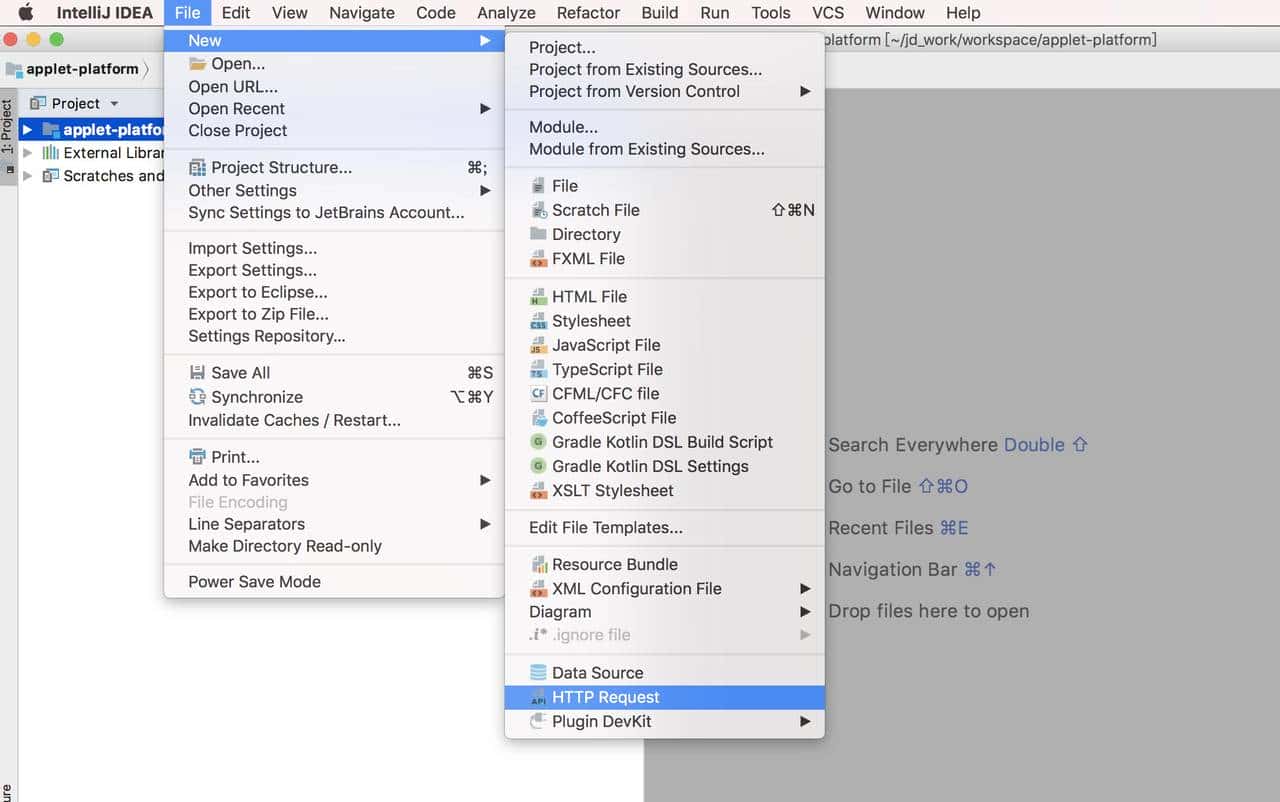Expand the Diagram submenu arrow
Screen dimensions: 1280x802
[x=805, y=612]
